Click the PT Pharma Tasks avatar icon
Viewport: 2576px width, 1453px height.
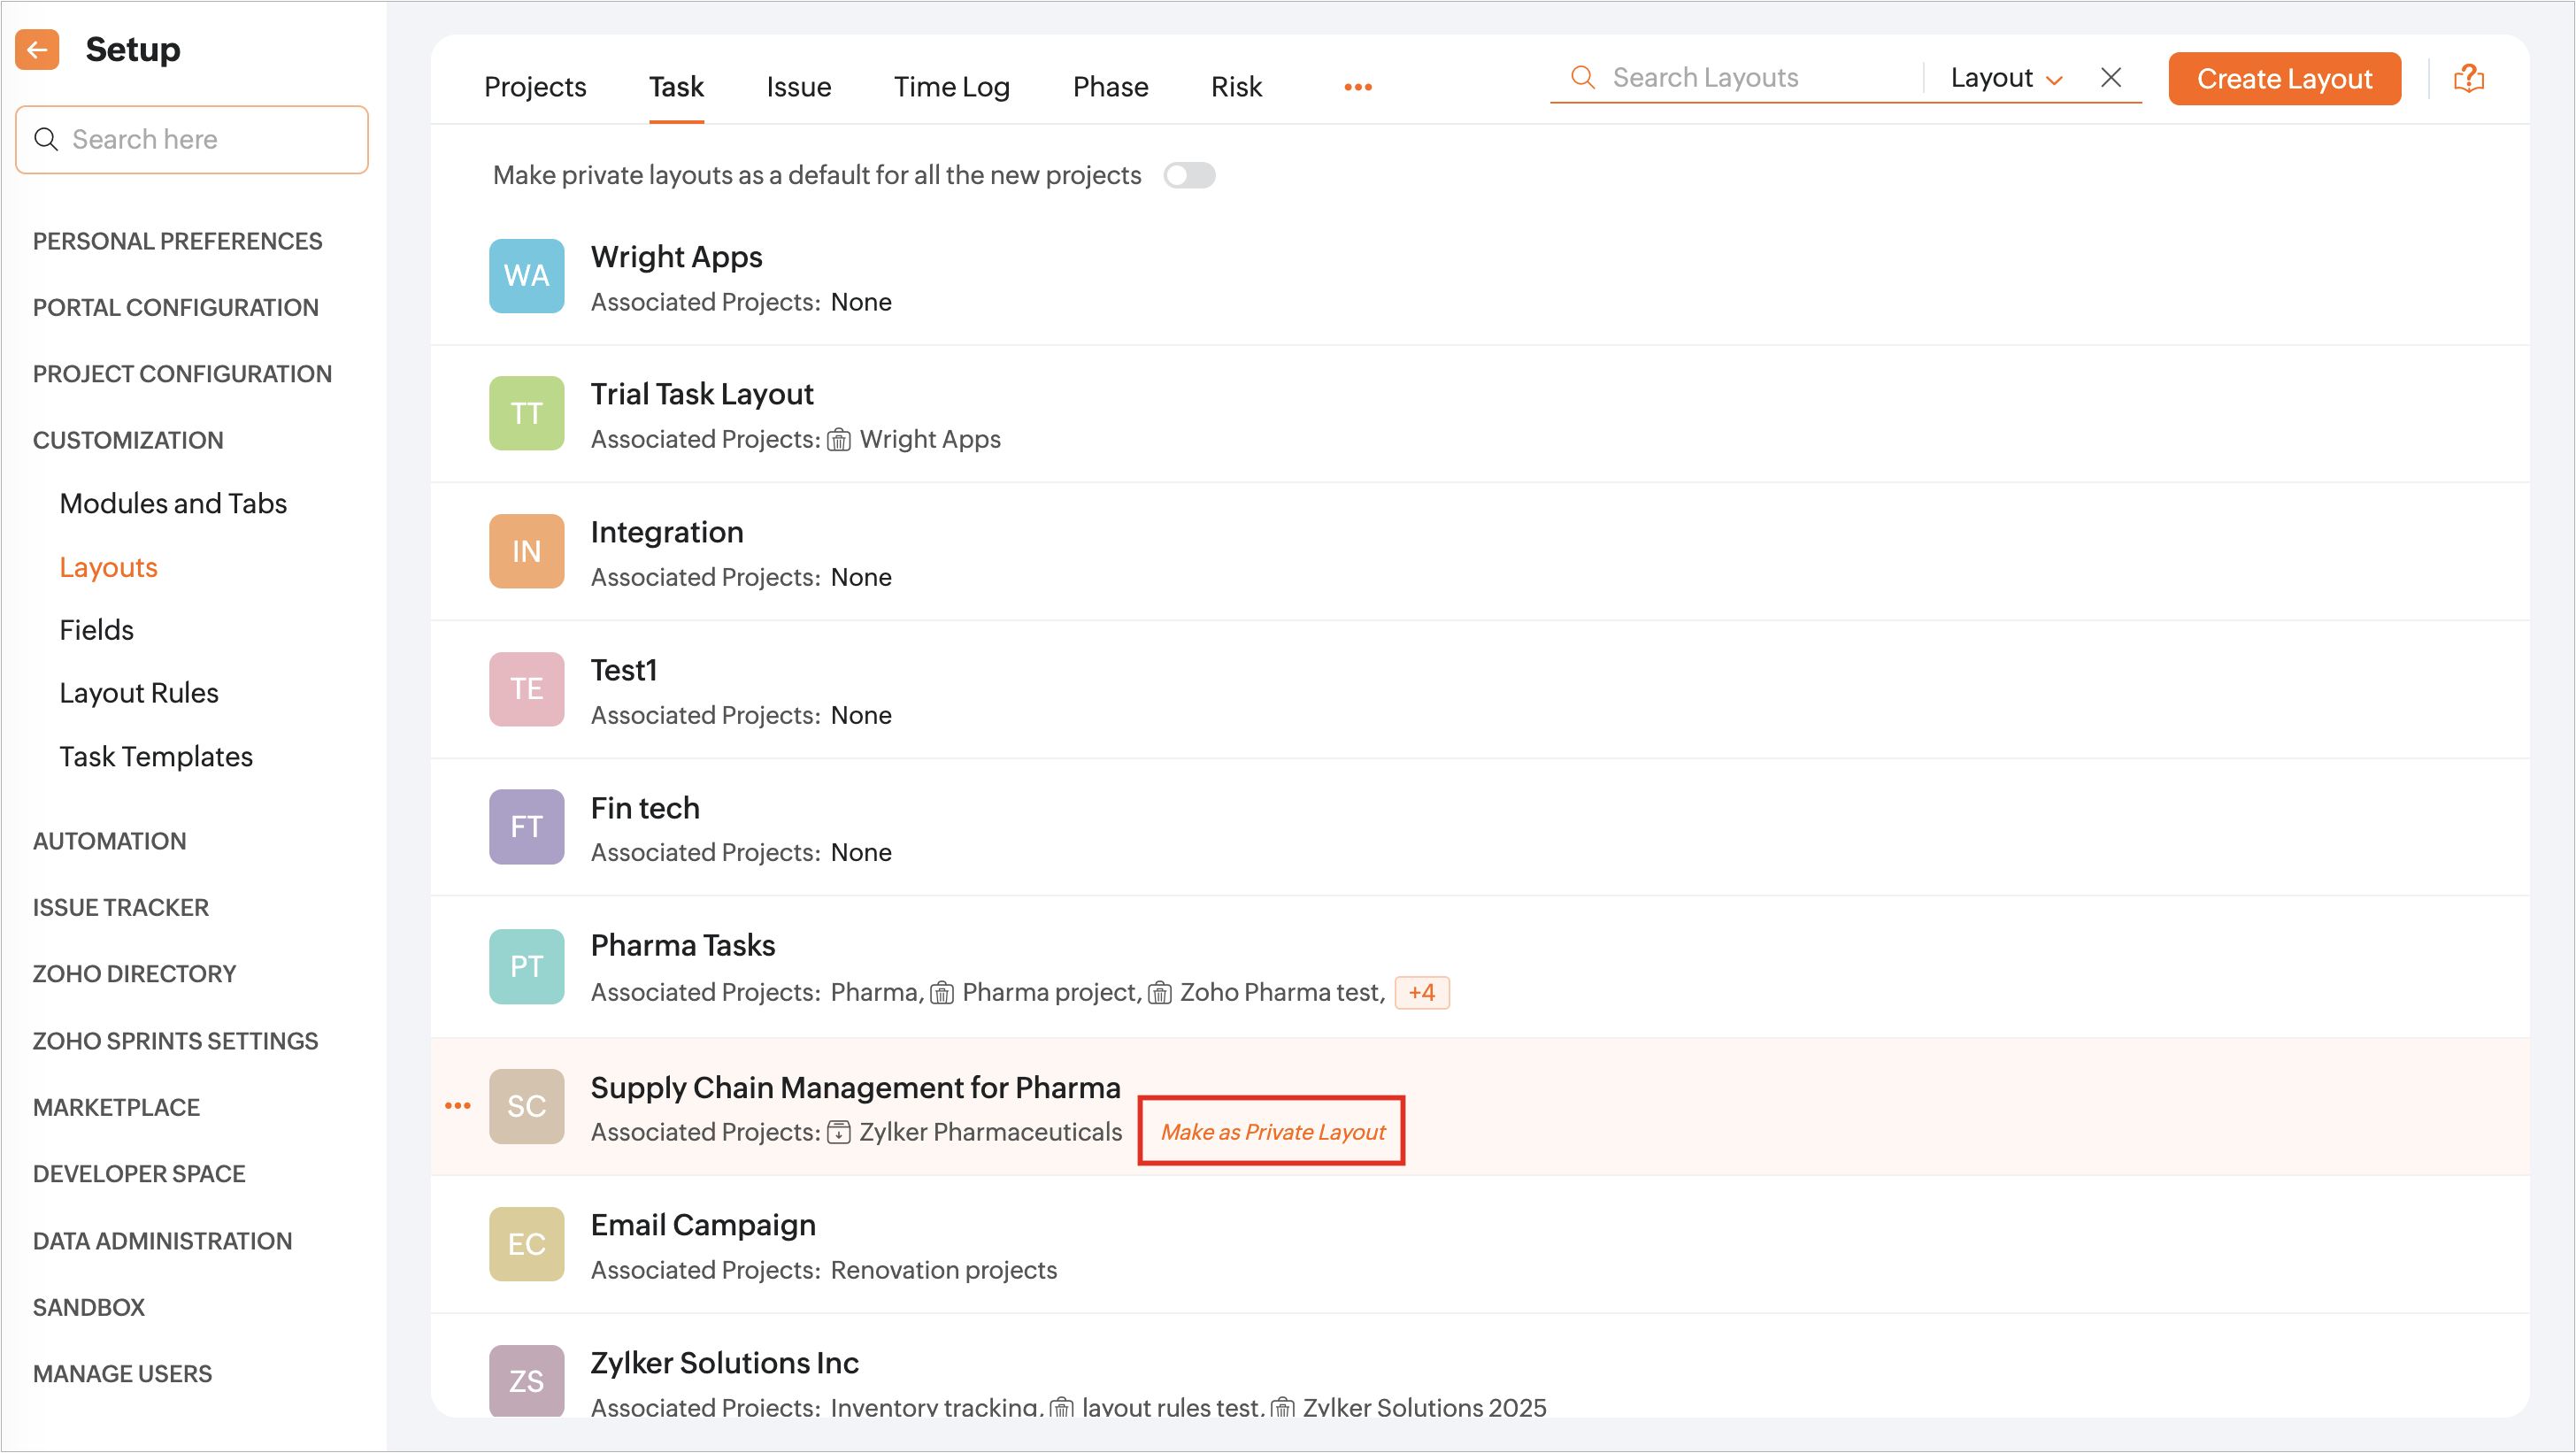tap(526, 966)
